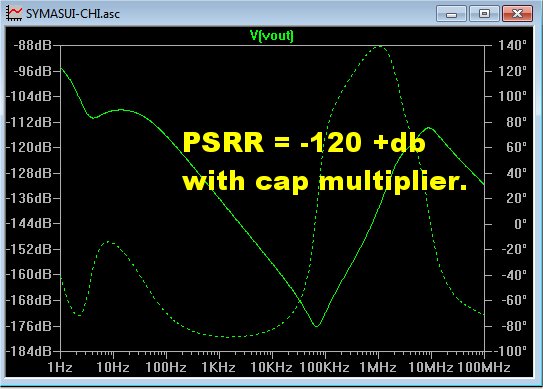The height and width of the screenshot is (389, 543).
Task: Click the -136dB magnitude axis label
Action: coord(29,198)
